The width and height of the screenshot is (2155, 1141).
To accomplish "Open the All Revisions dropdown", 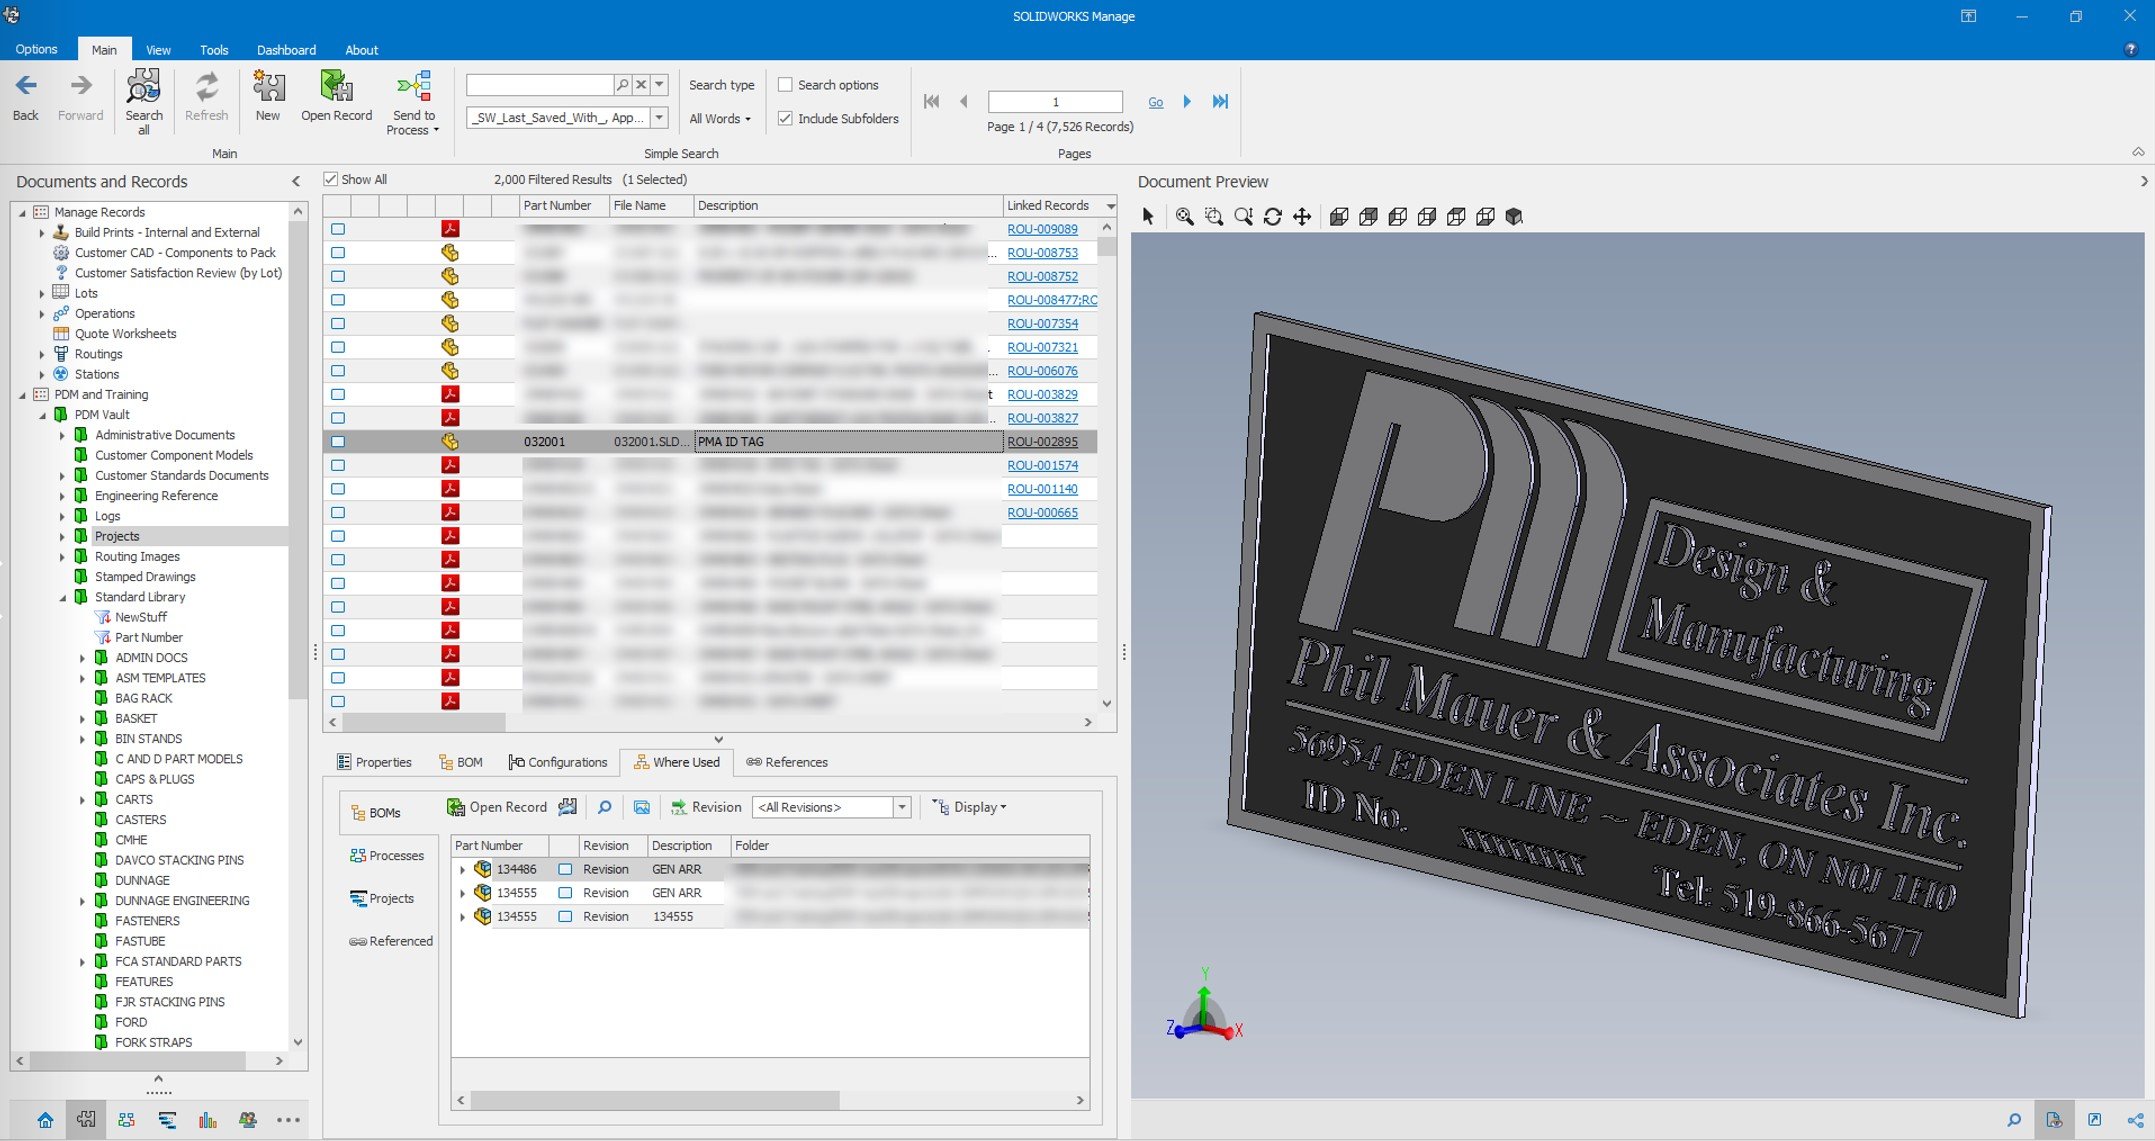I will (x=902, y=807).
